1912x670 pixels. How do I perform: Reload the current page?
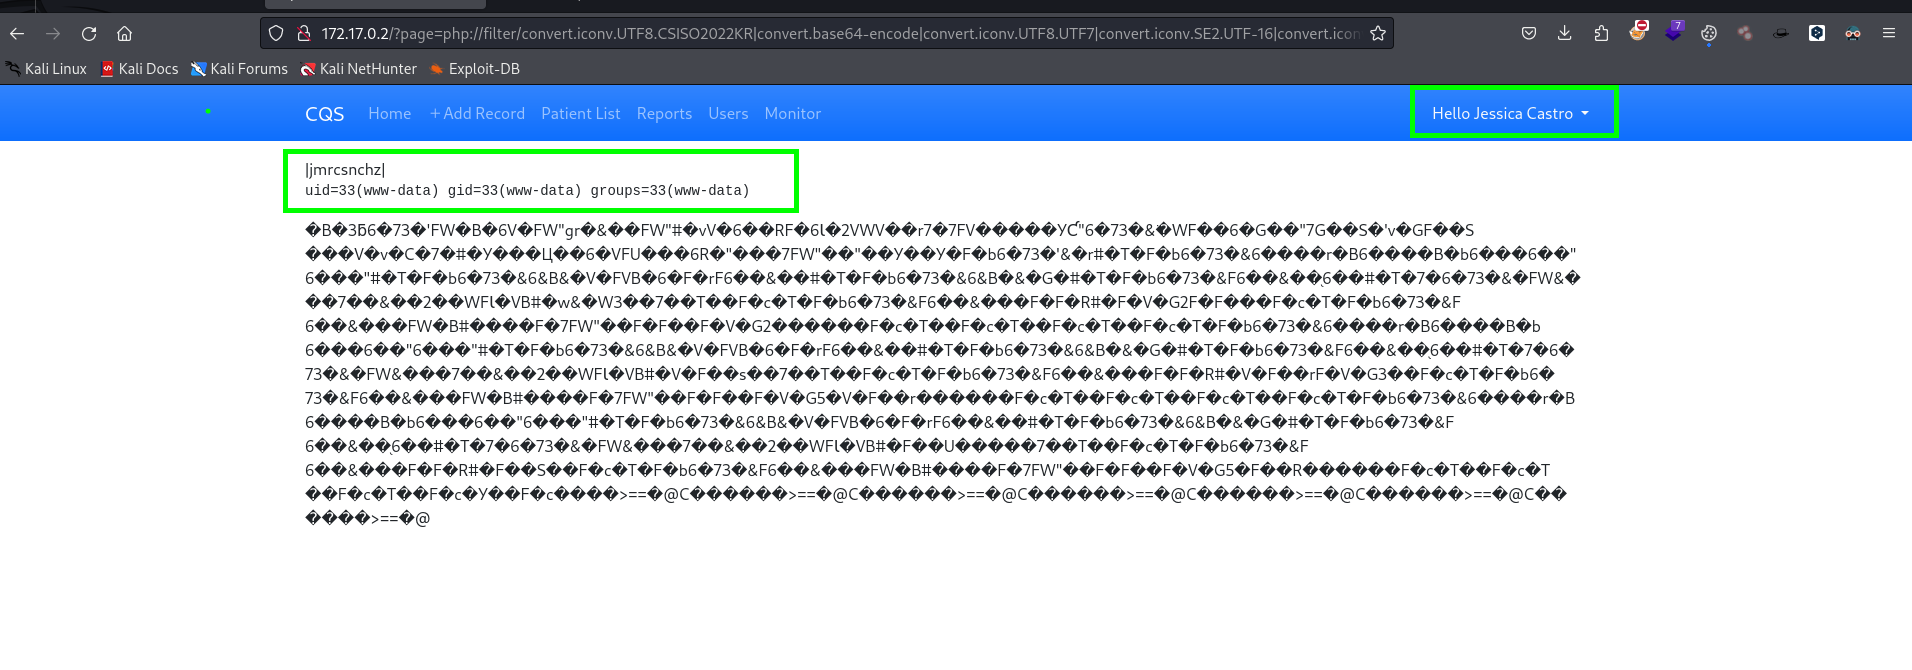coord(89,34)
